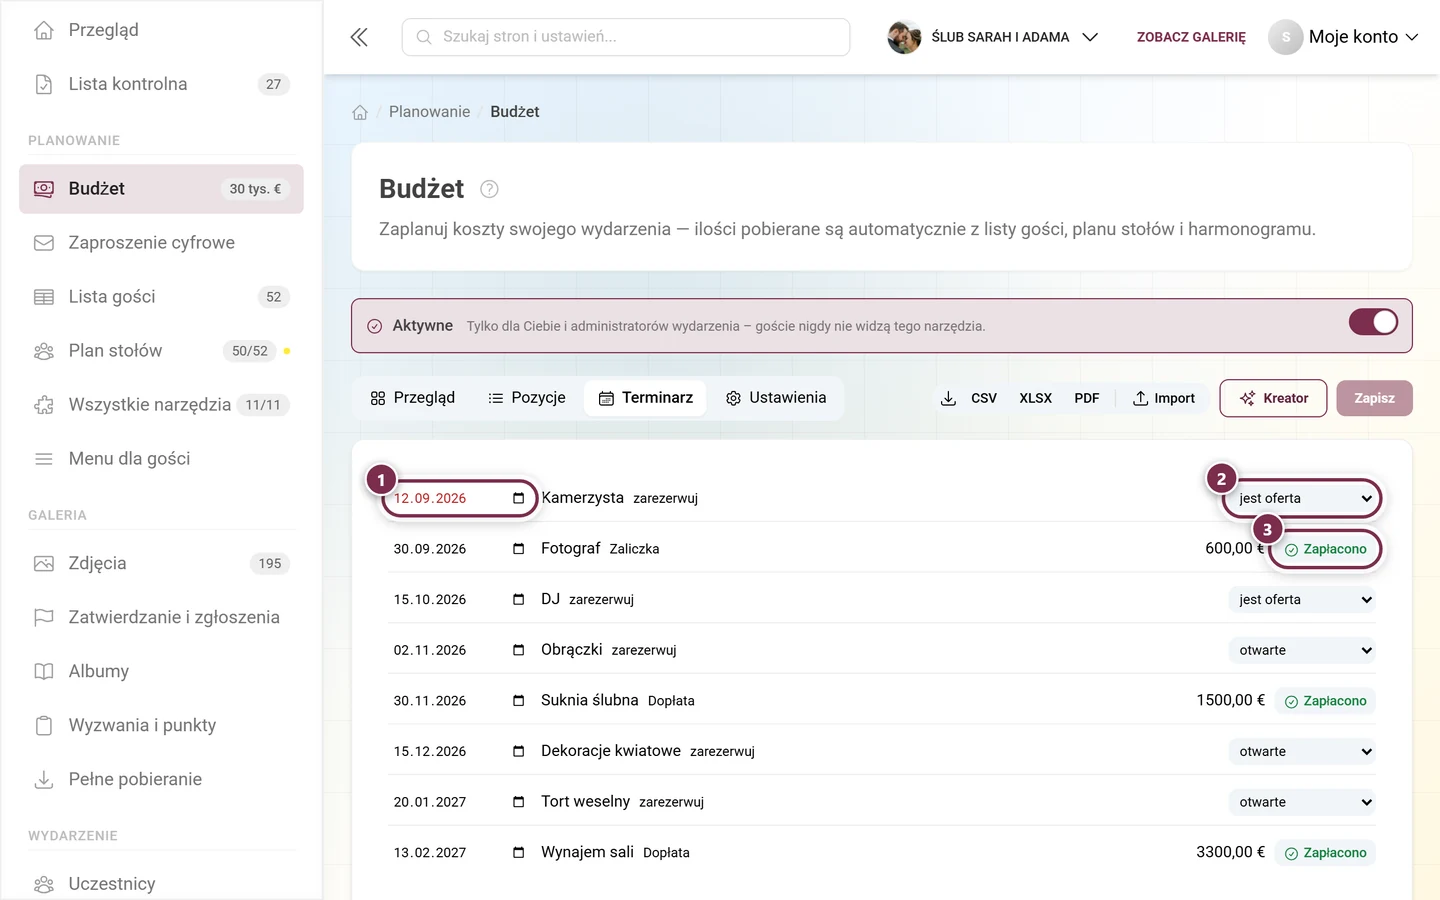Viewport: 1440px width, 900px height.
Task: Open Zdjęcia in the gallery sidebar
Action: pos(161,563)
